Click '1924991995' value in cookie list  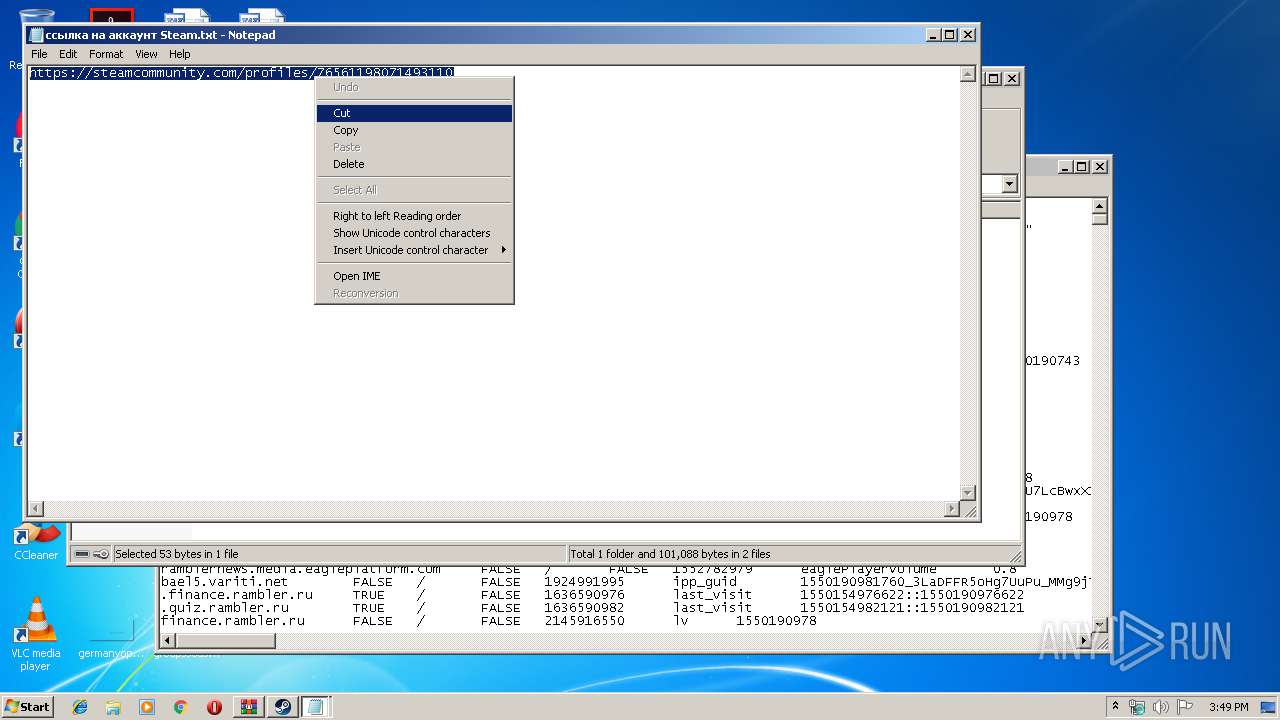pyautogui.click(x=585, y=582)
